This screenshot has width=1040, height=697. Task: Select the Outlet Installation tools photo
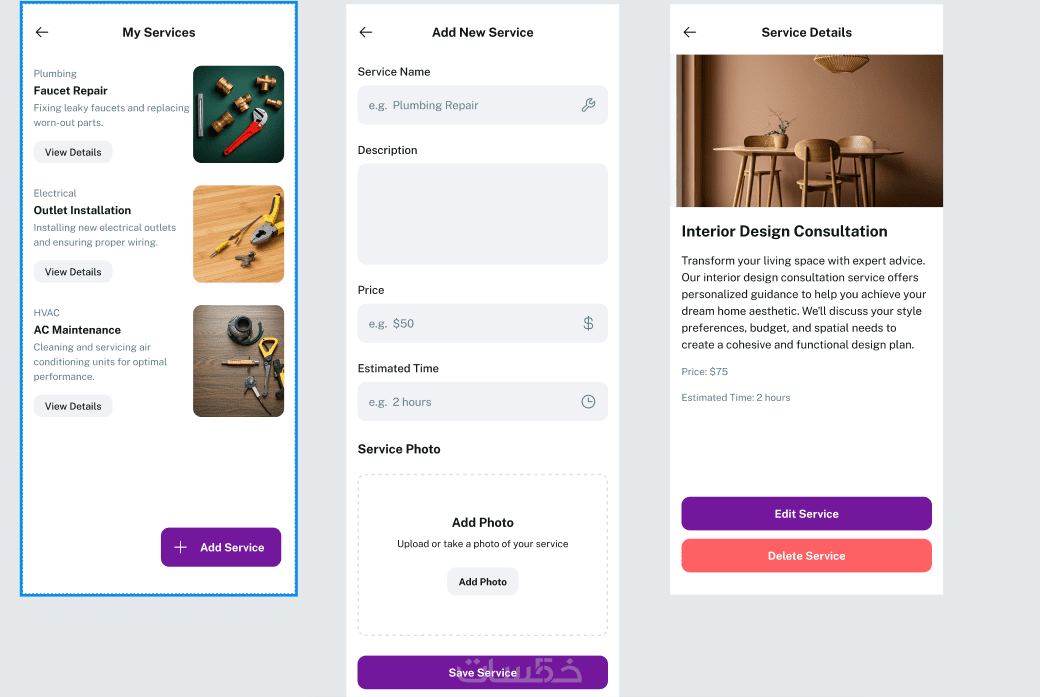(x=238, y=234)
